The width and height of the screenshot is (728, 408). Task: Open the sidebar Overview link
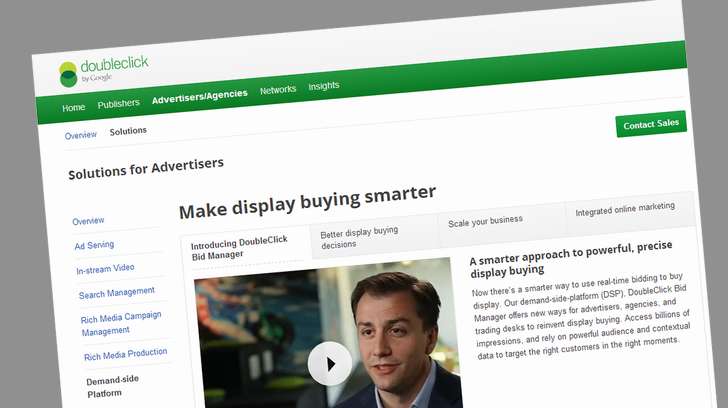(x=88, y=221)
